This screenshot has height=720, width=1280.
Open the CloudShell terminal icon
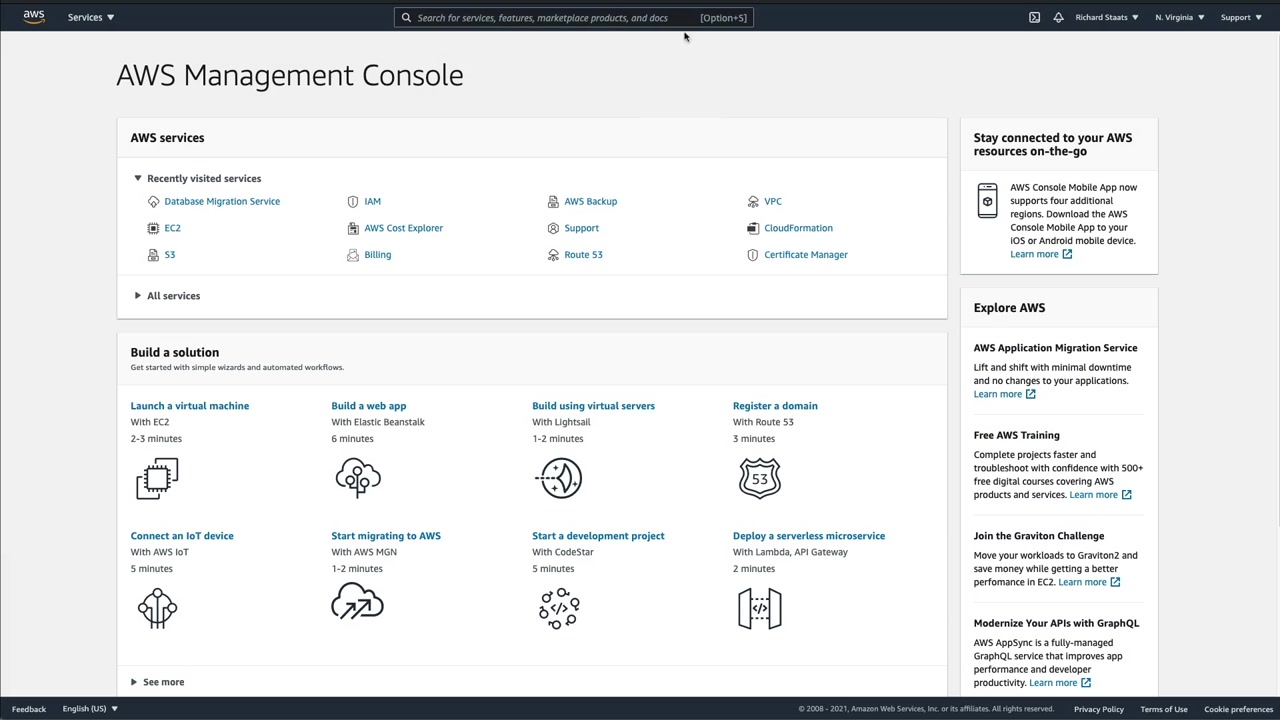pos(1034,17)
